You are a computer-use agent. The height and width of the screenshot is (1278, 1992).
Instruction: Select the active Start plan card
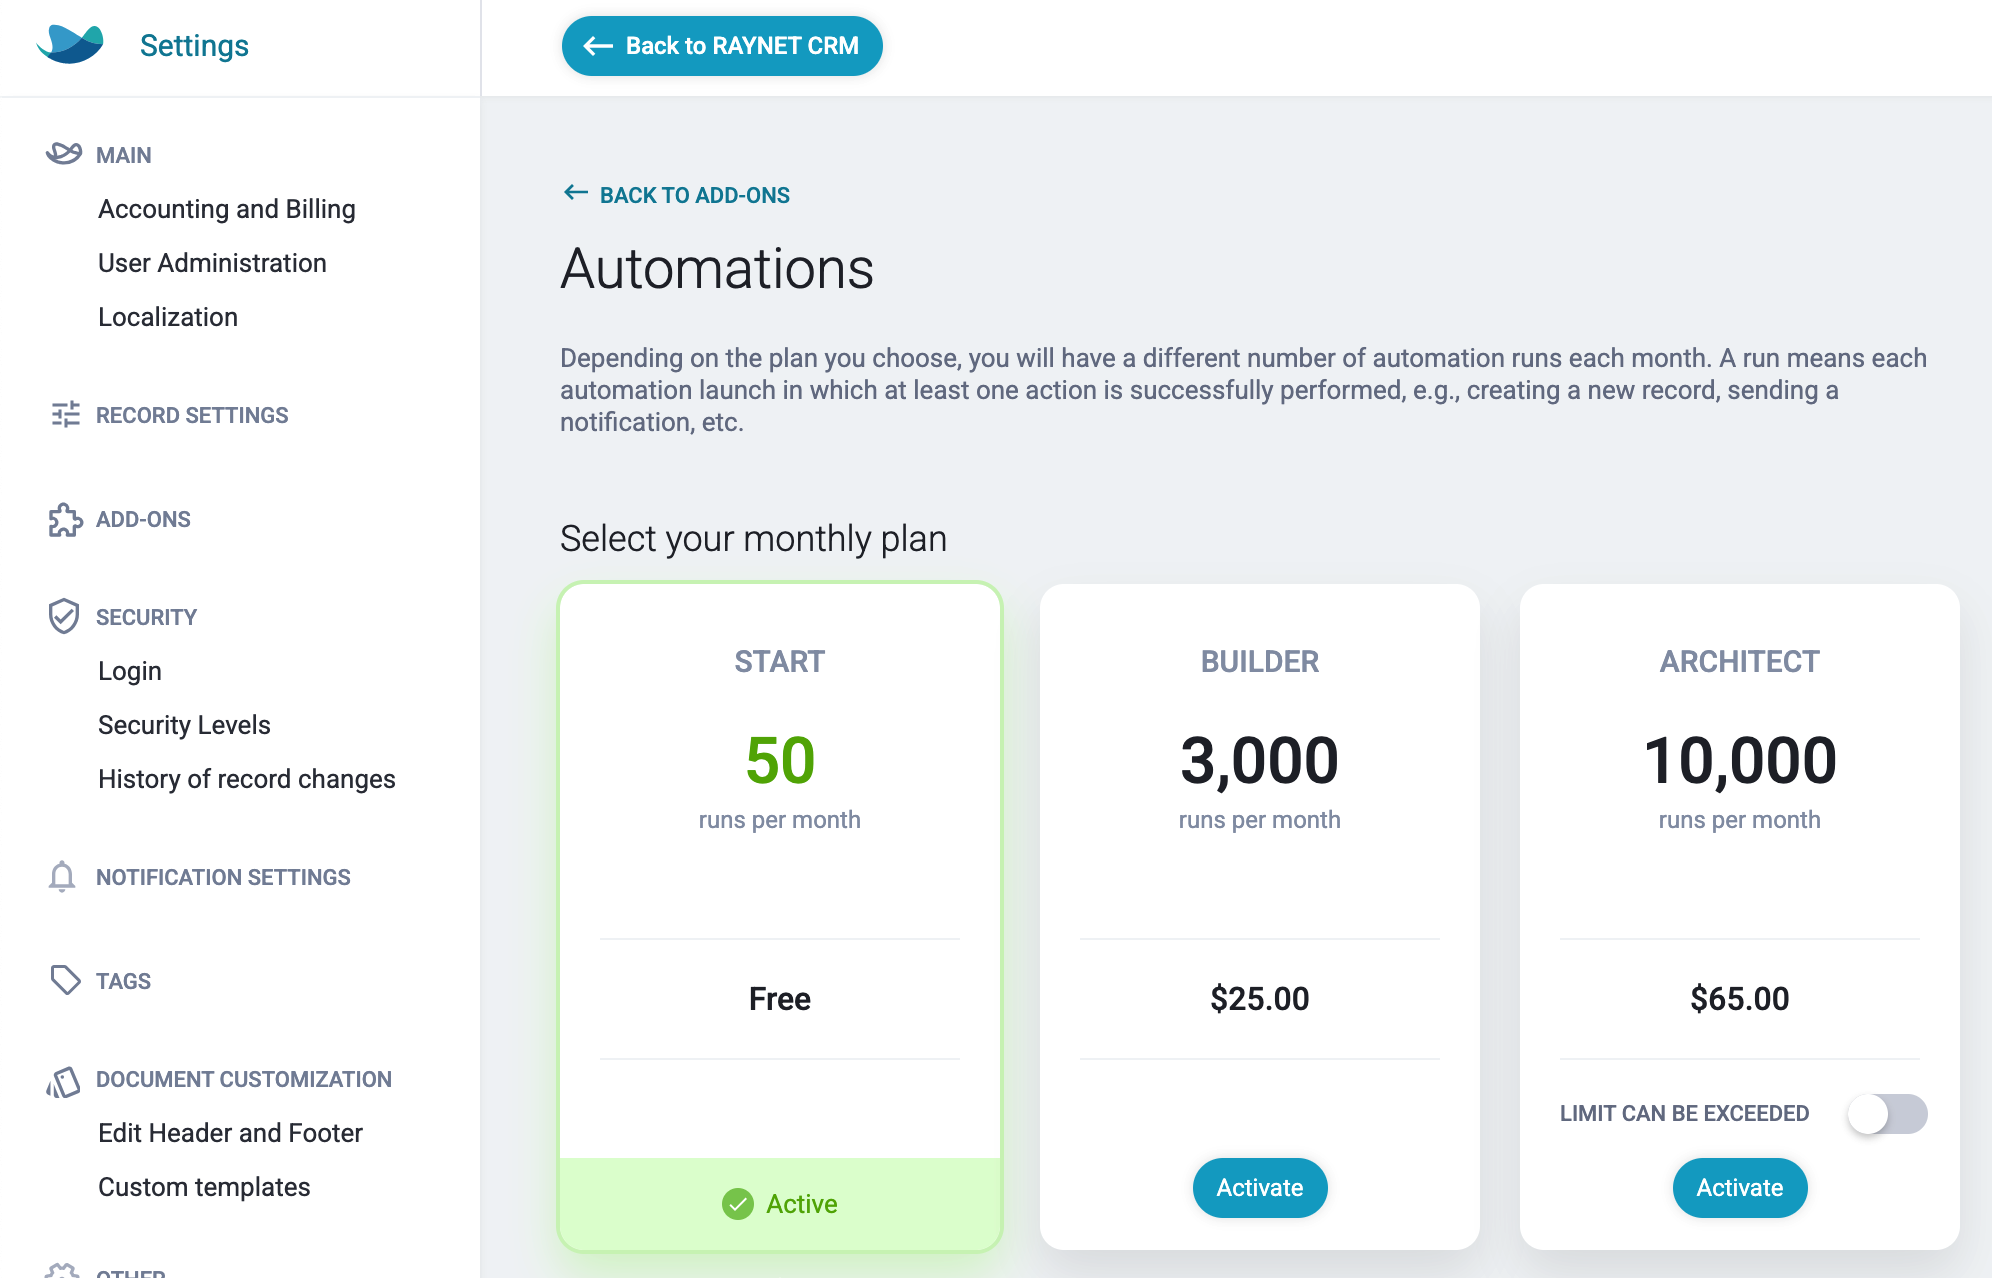pyautogui.click(x=780, y=916)
